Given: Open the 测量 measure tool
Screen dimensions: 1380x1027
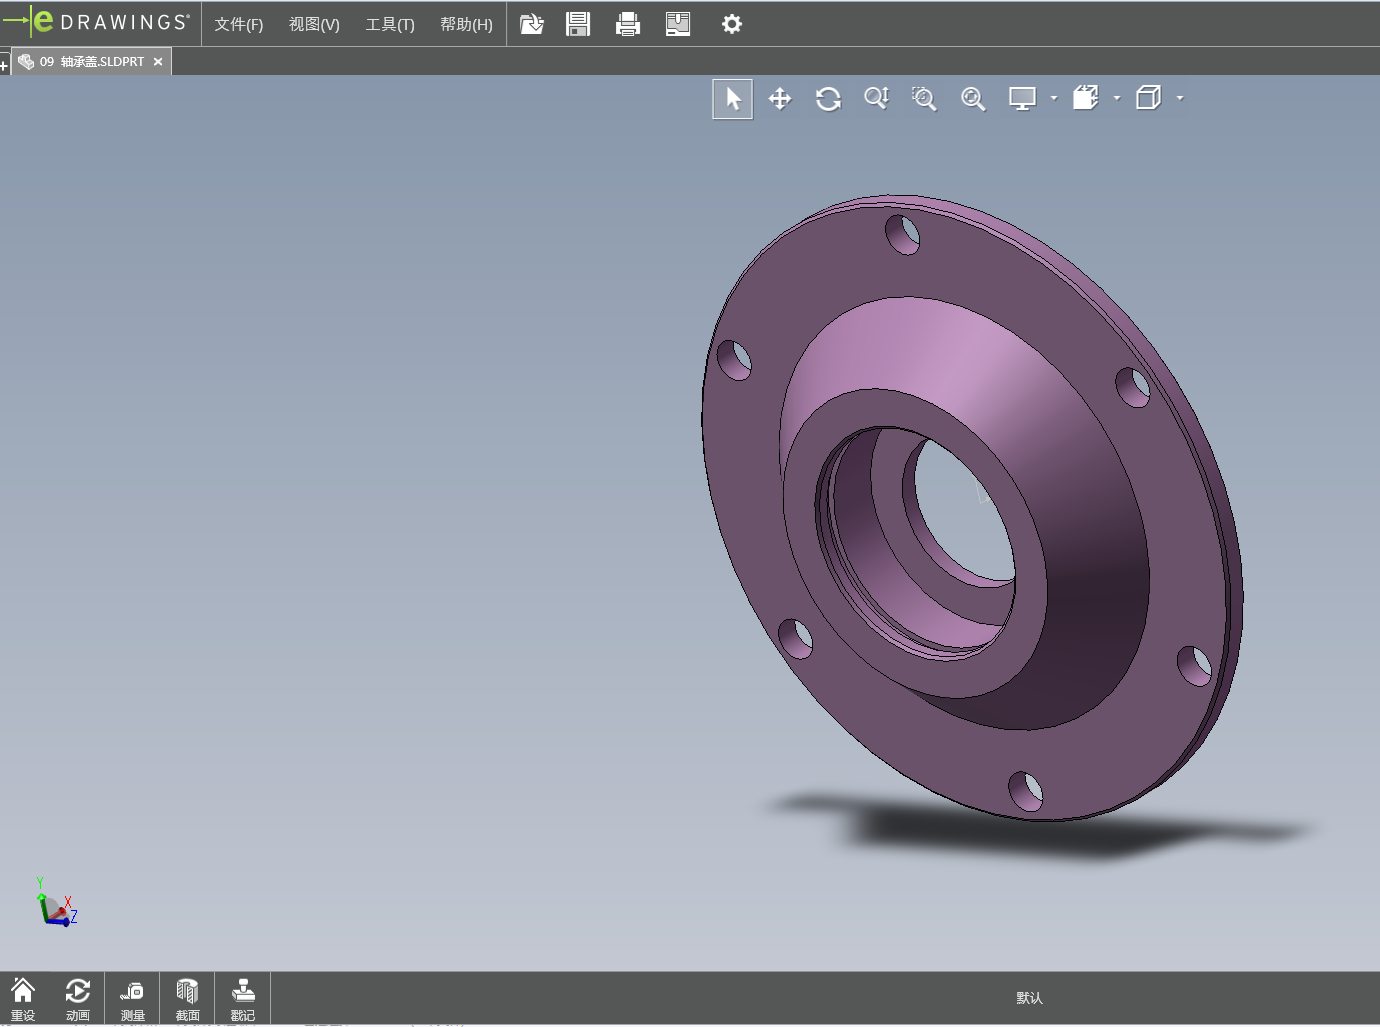Looking at the screenshot, I should [133, 999].
